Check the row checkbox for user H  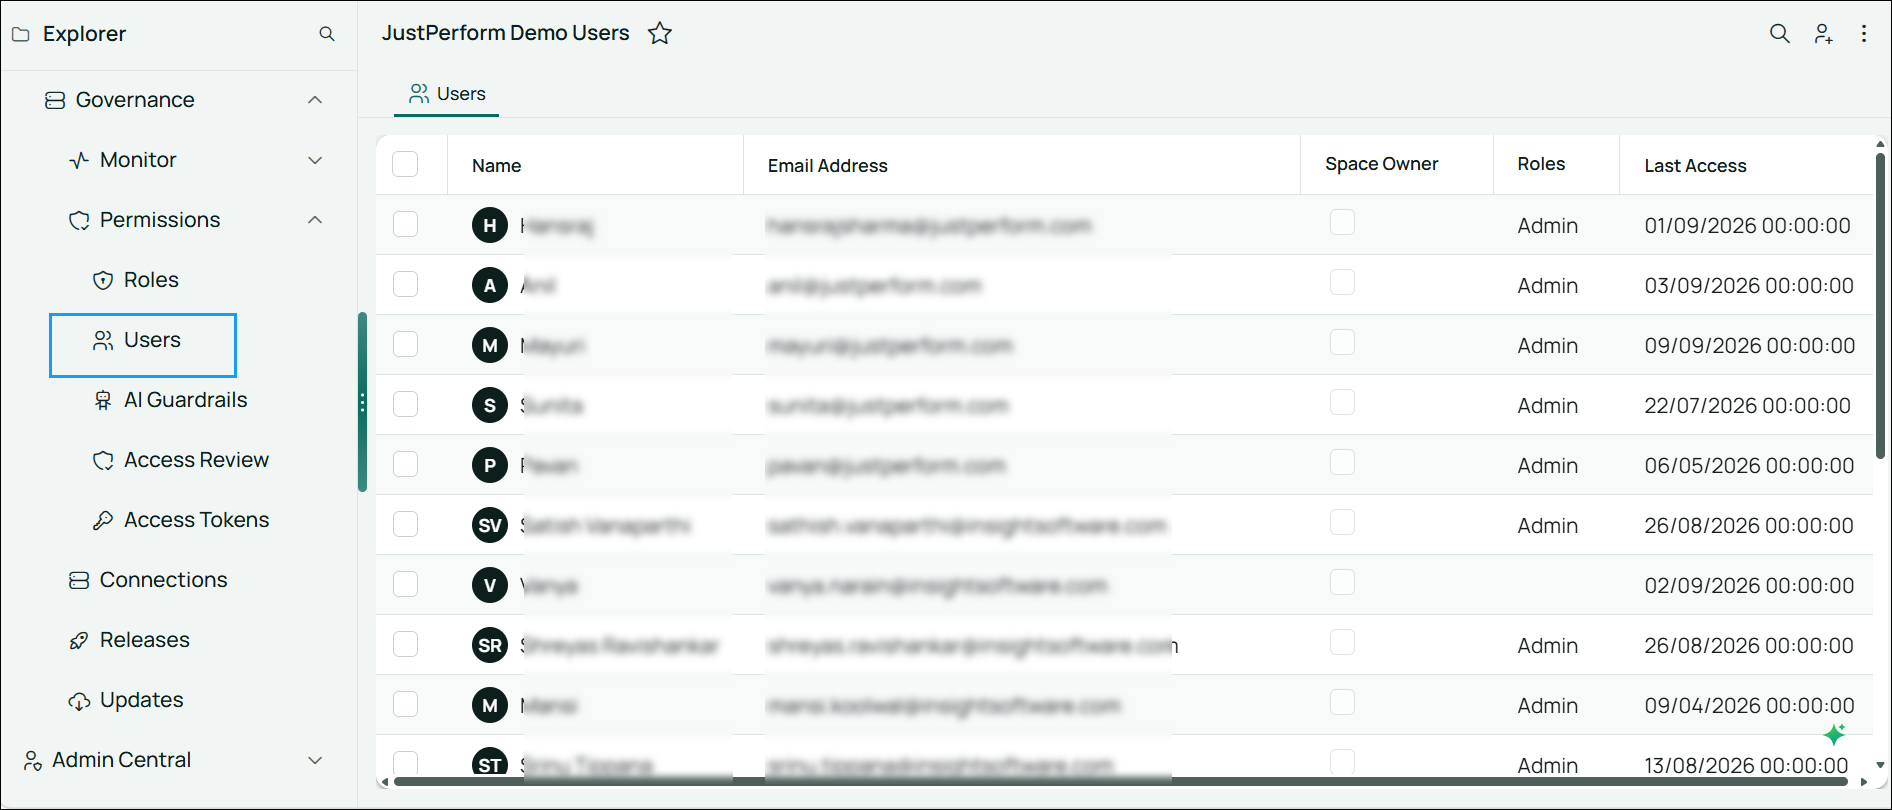click(x=405, y=224)
